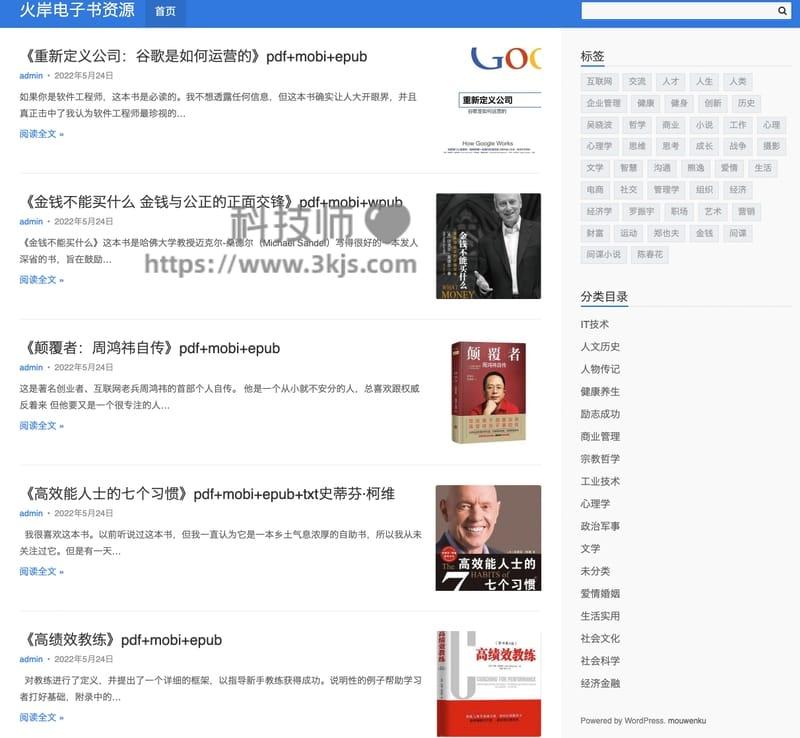
Task: Select the 吴晓波 tag
Action: tap(599, 125)
